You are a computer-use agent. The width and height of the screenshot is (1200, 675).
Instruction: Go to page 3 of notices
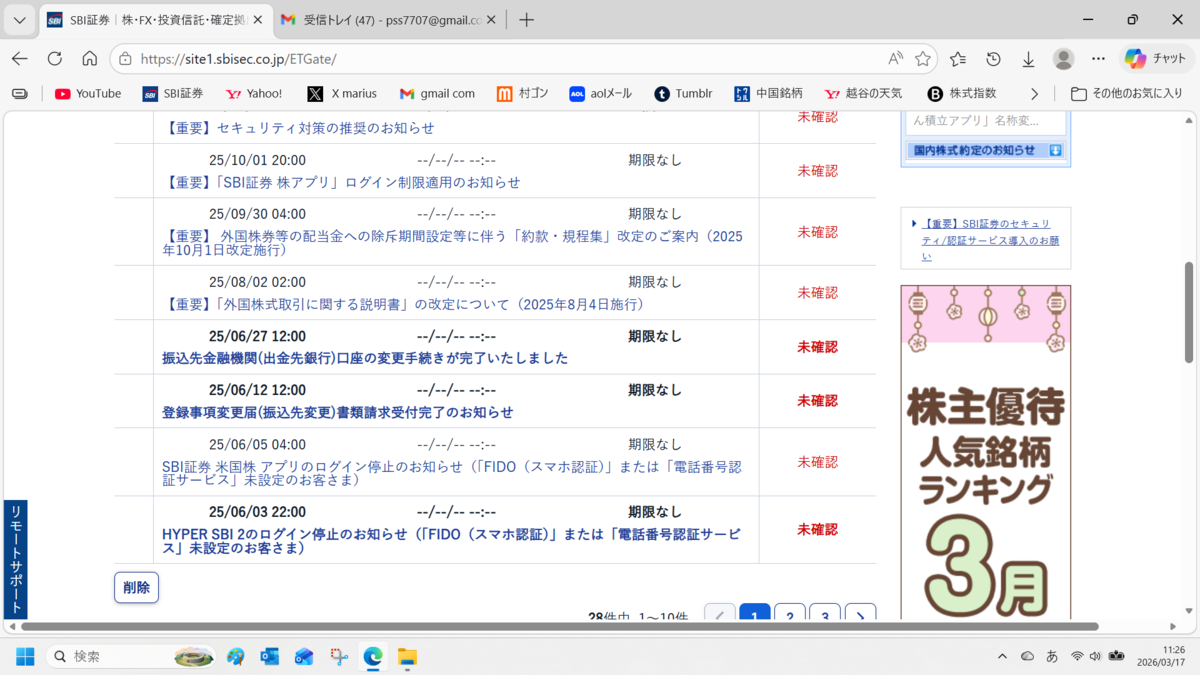tap(825, 611)
